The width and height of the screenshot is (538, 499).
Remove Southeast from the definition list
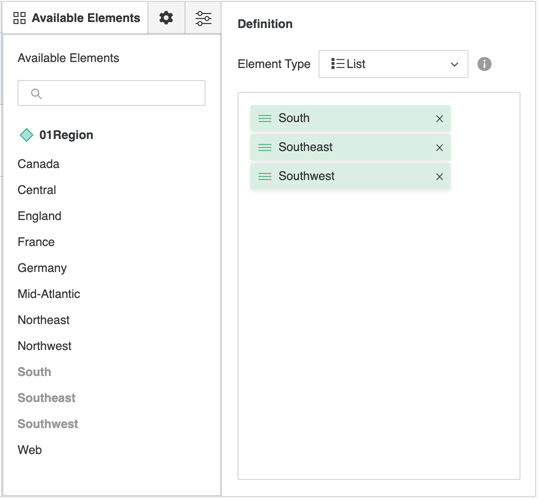[x=439, y=148]
